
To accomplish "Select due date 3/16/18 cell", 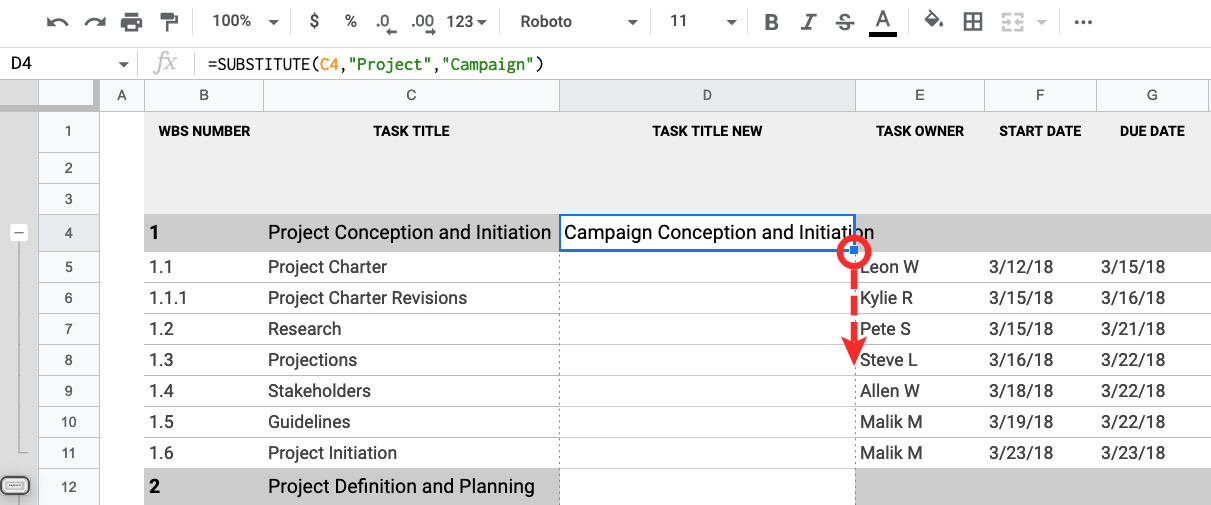I will 1152,298.
